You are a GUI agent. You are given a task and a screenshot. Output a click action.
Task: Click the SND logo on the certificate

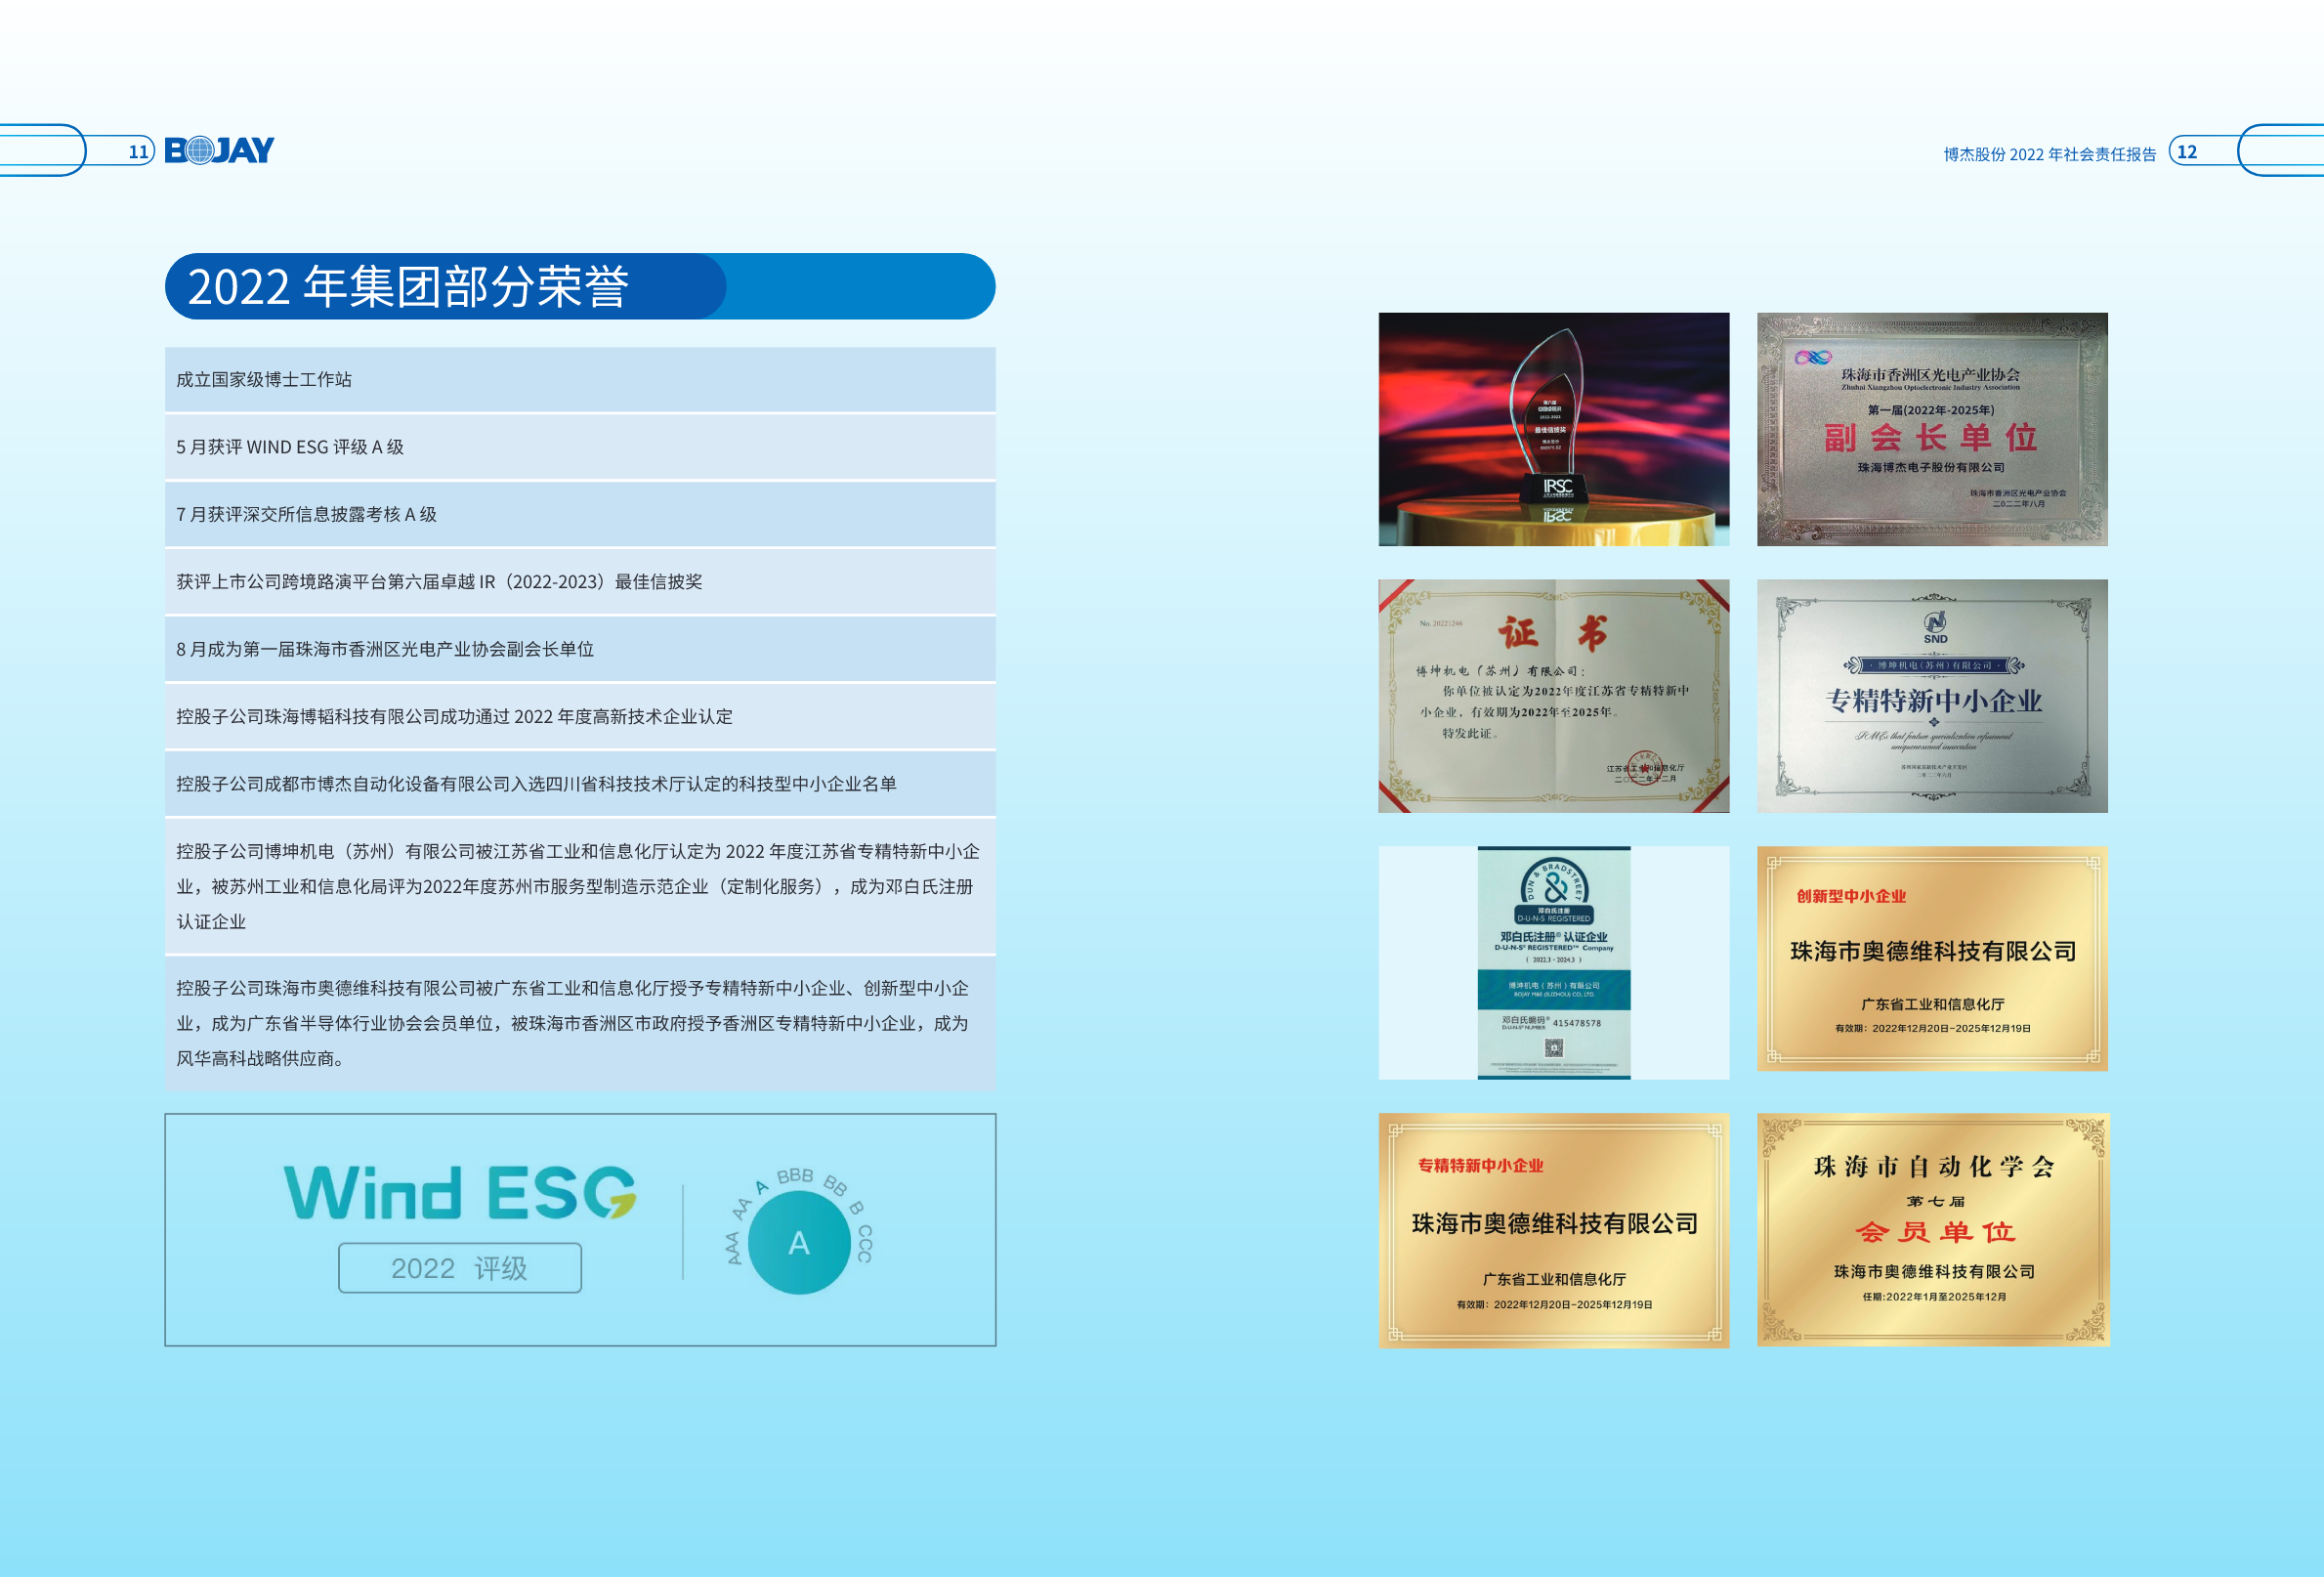pyautogui.click(x=1935, y=627)
